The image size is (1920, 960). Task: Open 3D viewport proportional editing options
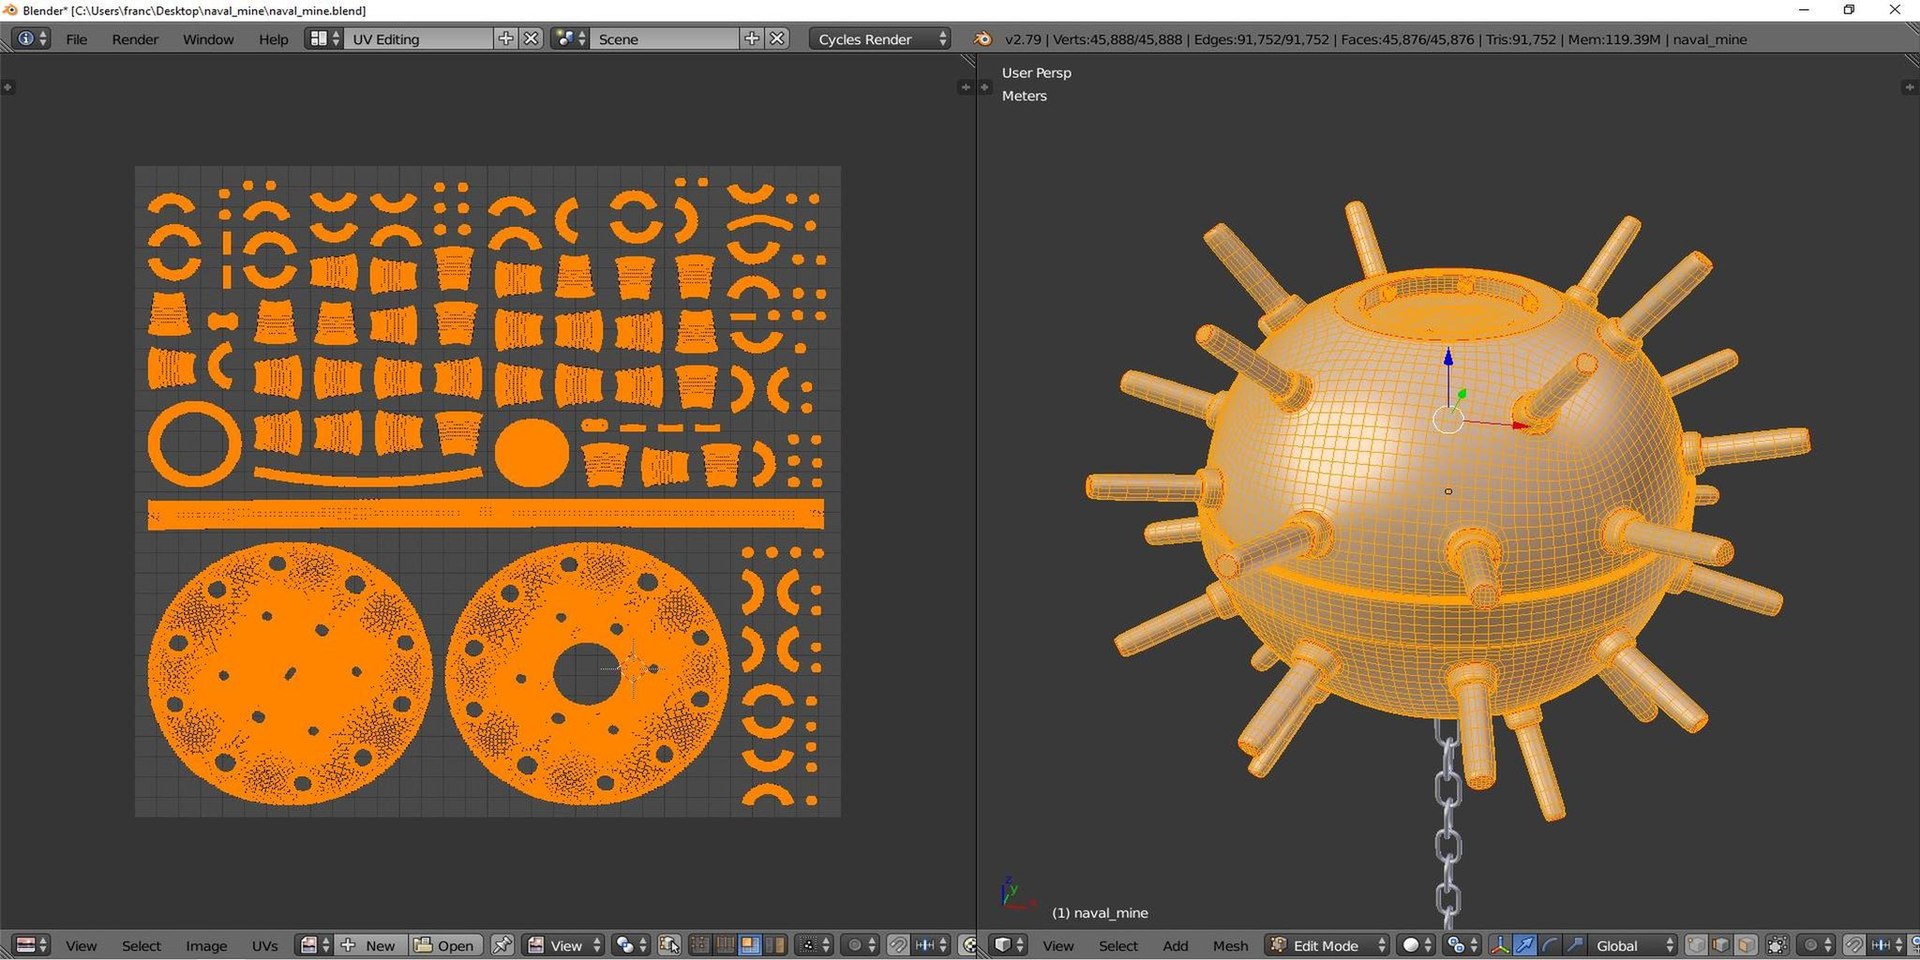(x=1816, y=945)
